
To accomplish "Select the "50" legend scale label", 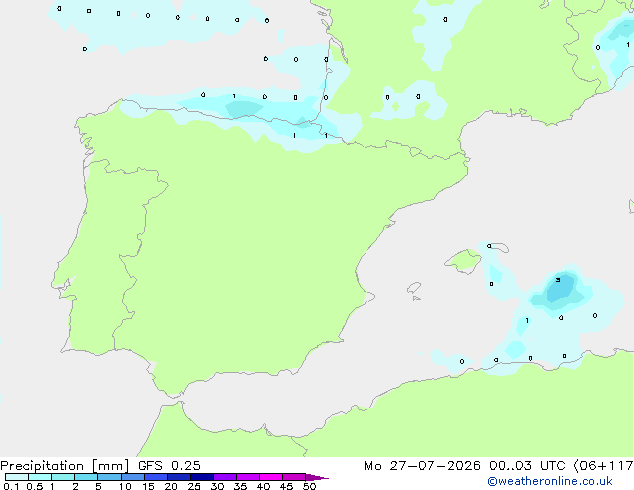I will [x=309, y=486].
